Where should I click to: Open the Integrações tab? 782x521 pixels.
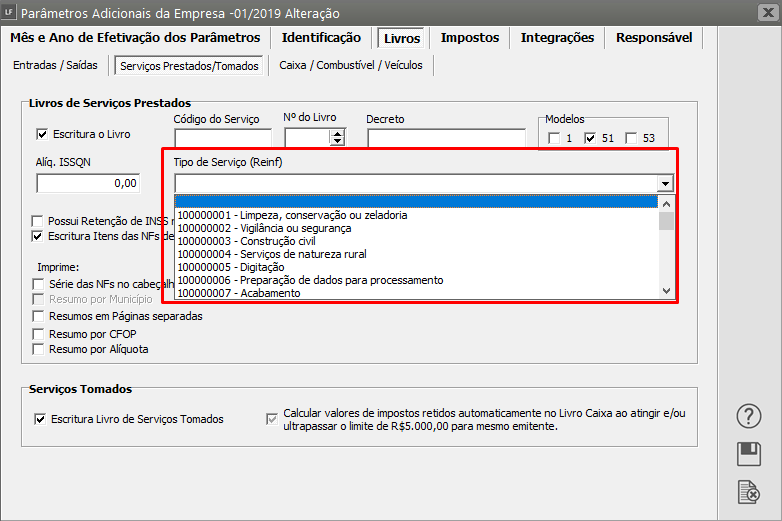tap(557, 38)
